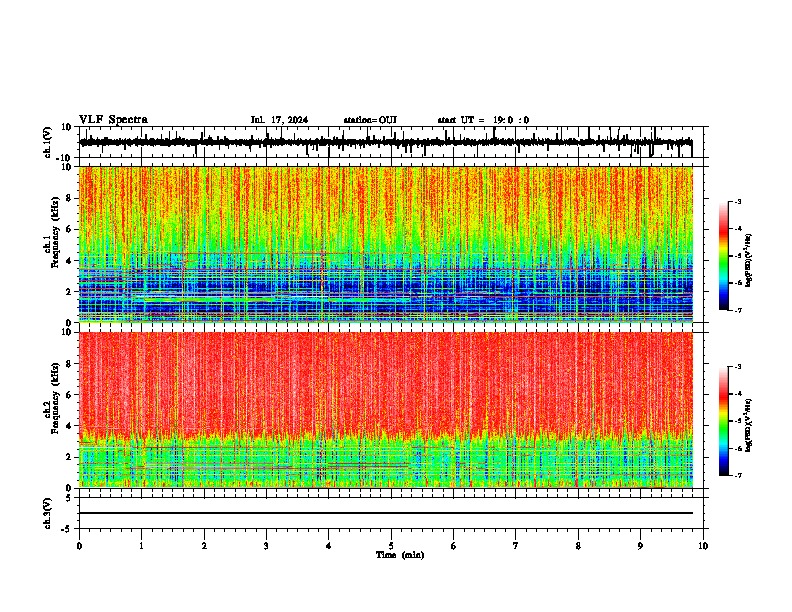Click tick label "5" on Time axis
This screenshot has height=612, width=792.
click(391, 546)
